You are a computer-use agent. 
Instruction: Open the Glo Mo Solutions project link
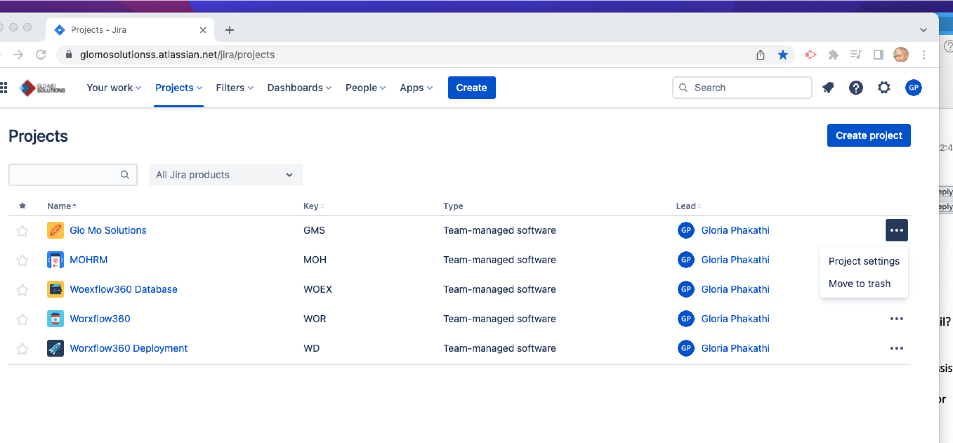[108, 230]
